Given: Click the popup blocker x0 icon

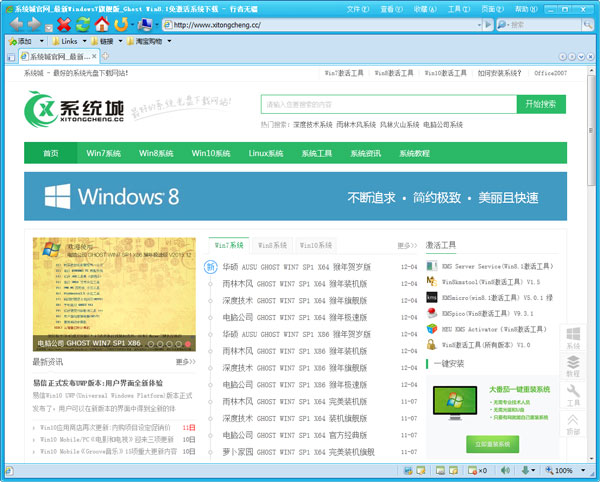Looking at the screenshot, I should pos(478,470).
